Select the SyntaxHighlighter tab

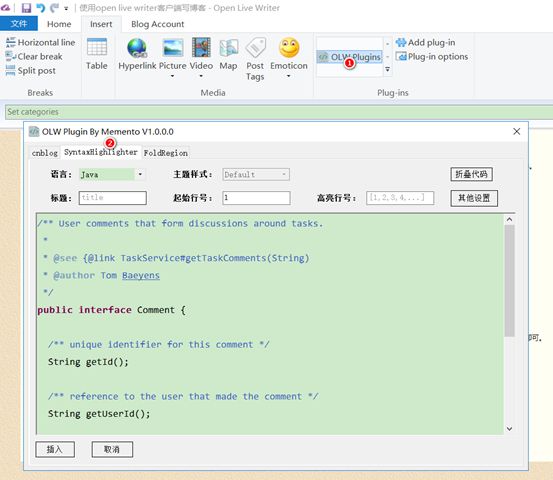[101, 152]
